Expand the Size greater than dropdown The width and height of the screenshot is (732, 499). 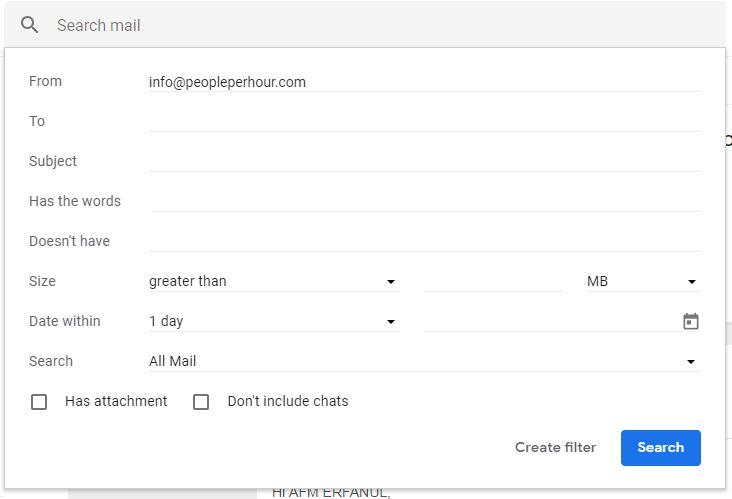pos(274,281)
